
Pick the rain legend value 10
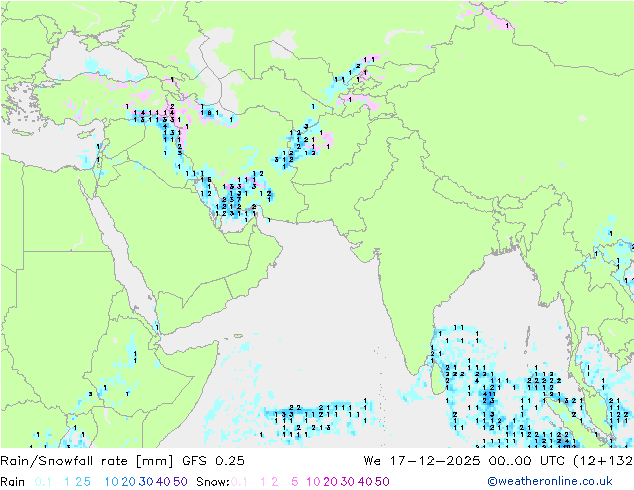click(x=110, y=481)
